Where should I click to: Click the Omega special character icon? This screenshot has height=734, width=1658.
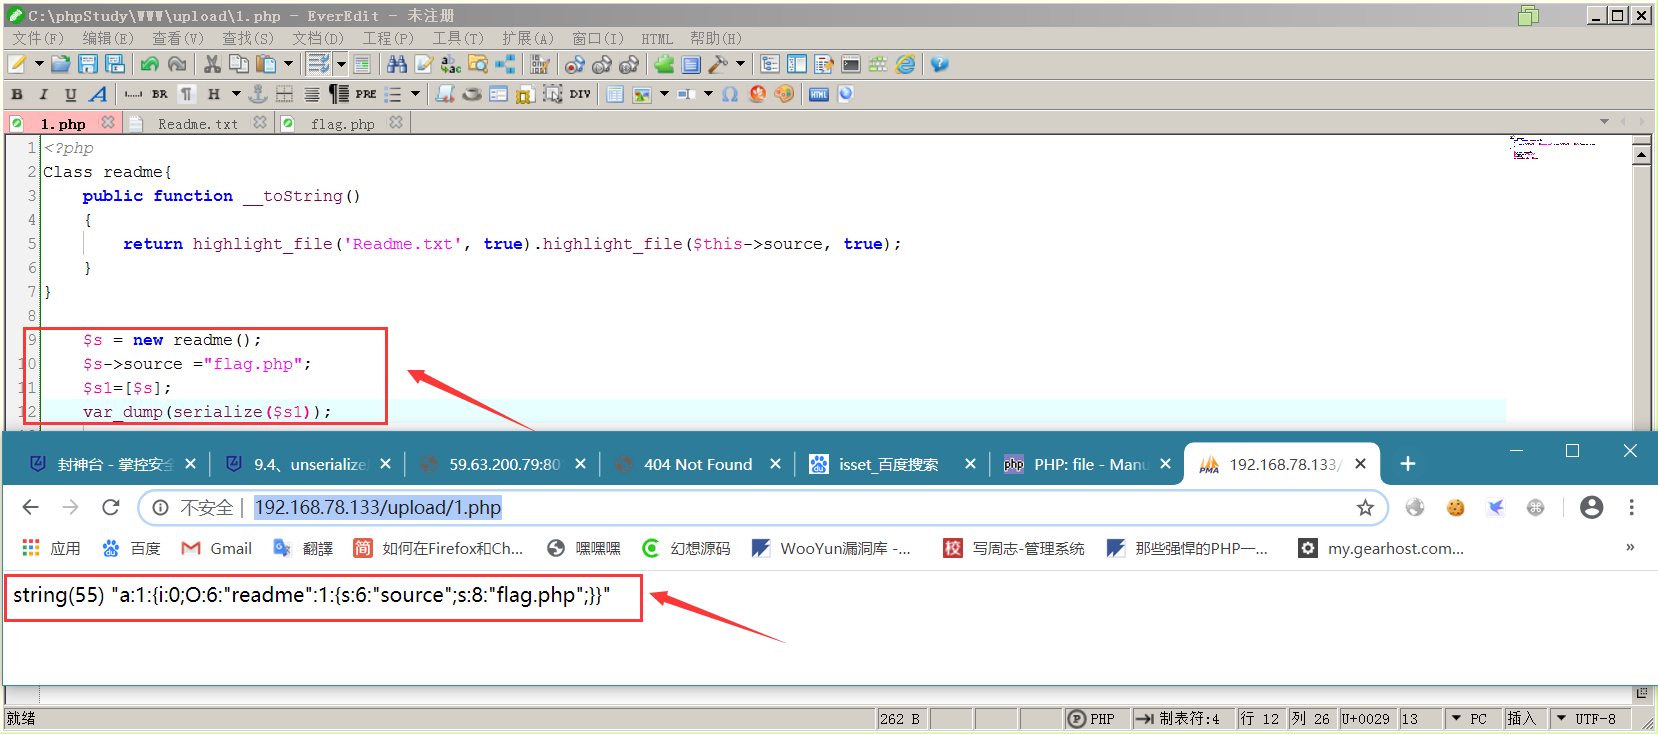coord(730,94)
